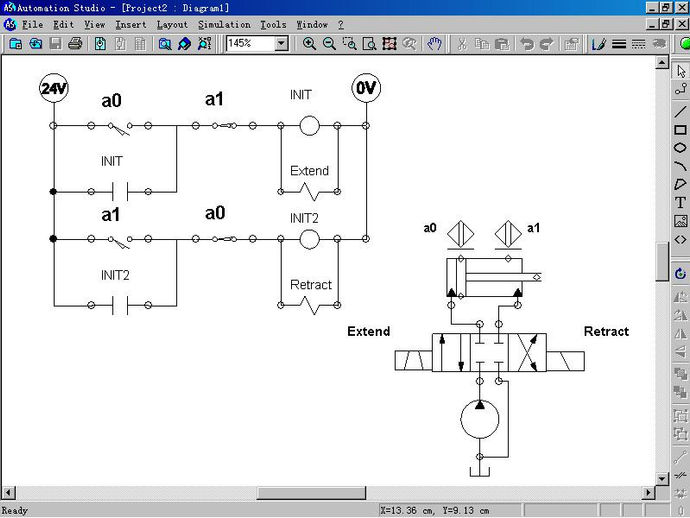The image size is (690, 518).
Task: Select the directional valve center position
Action: pos(489,353)
